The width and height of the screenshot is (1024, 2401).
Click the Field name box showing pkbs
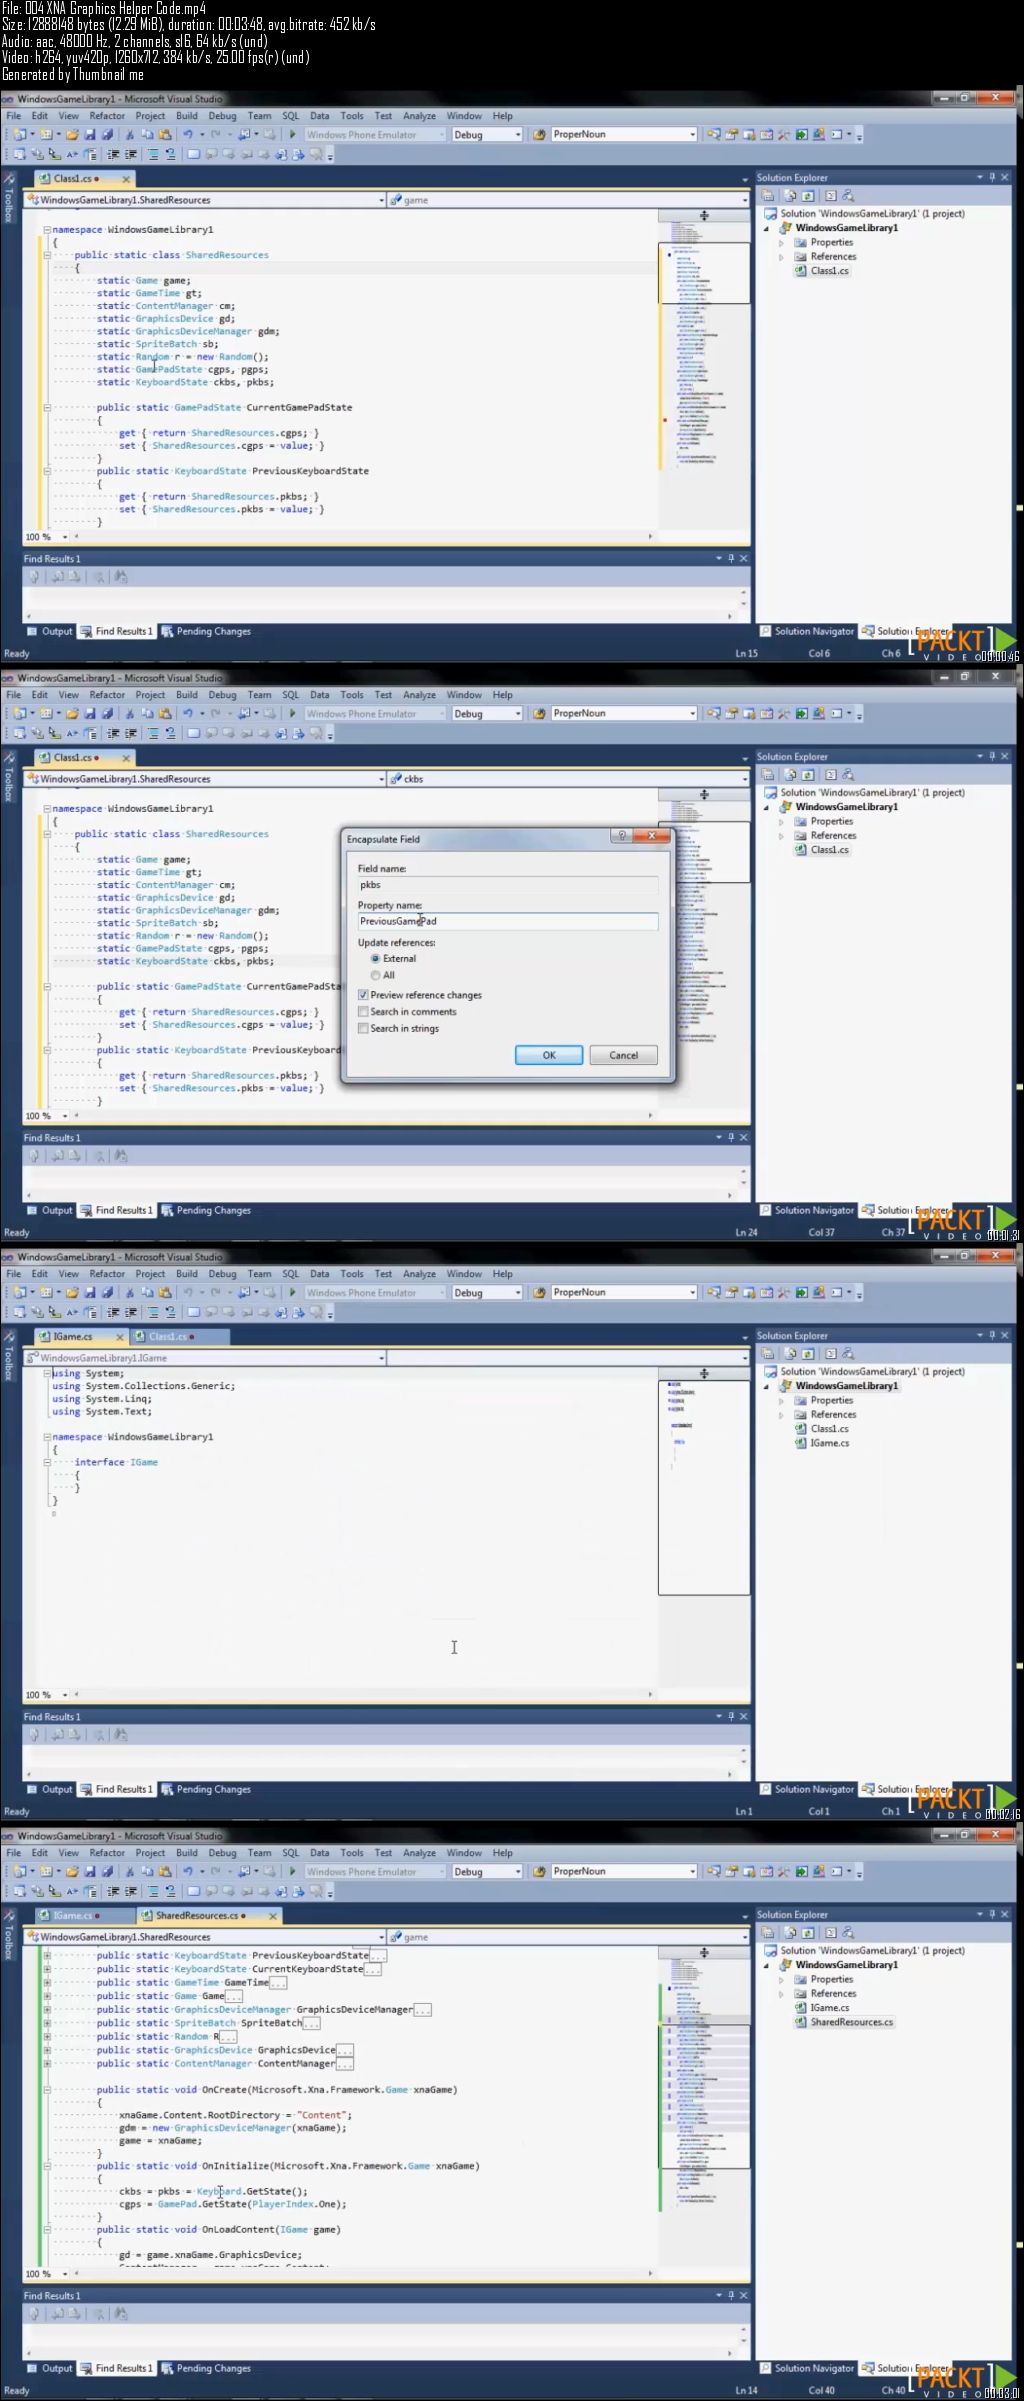(508, 885)
